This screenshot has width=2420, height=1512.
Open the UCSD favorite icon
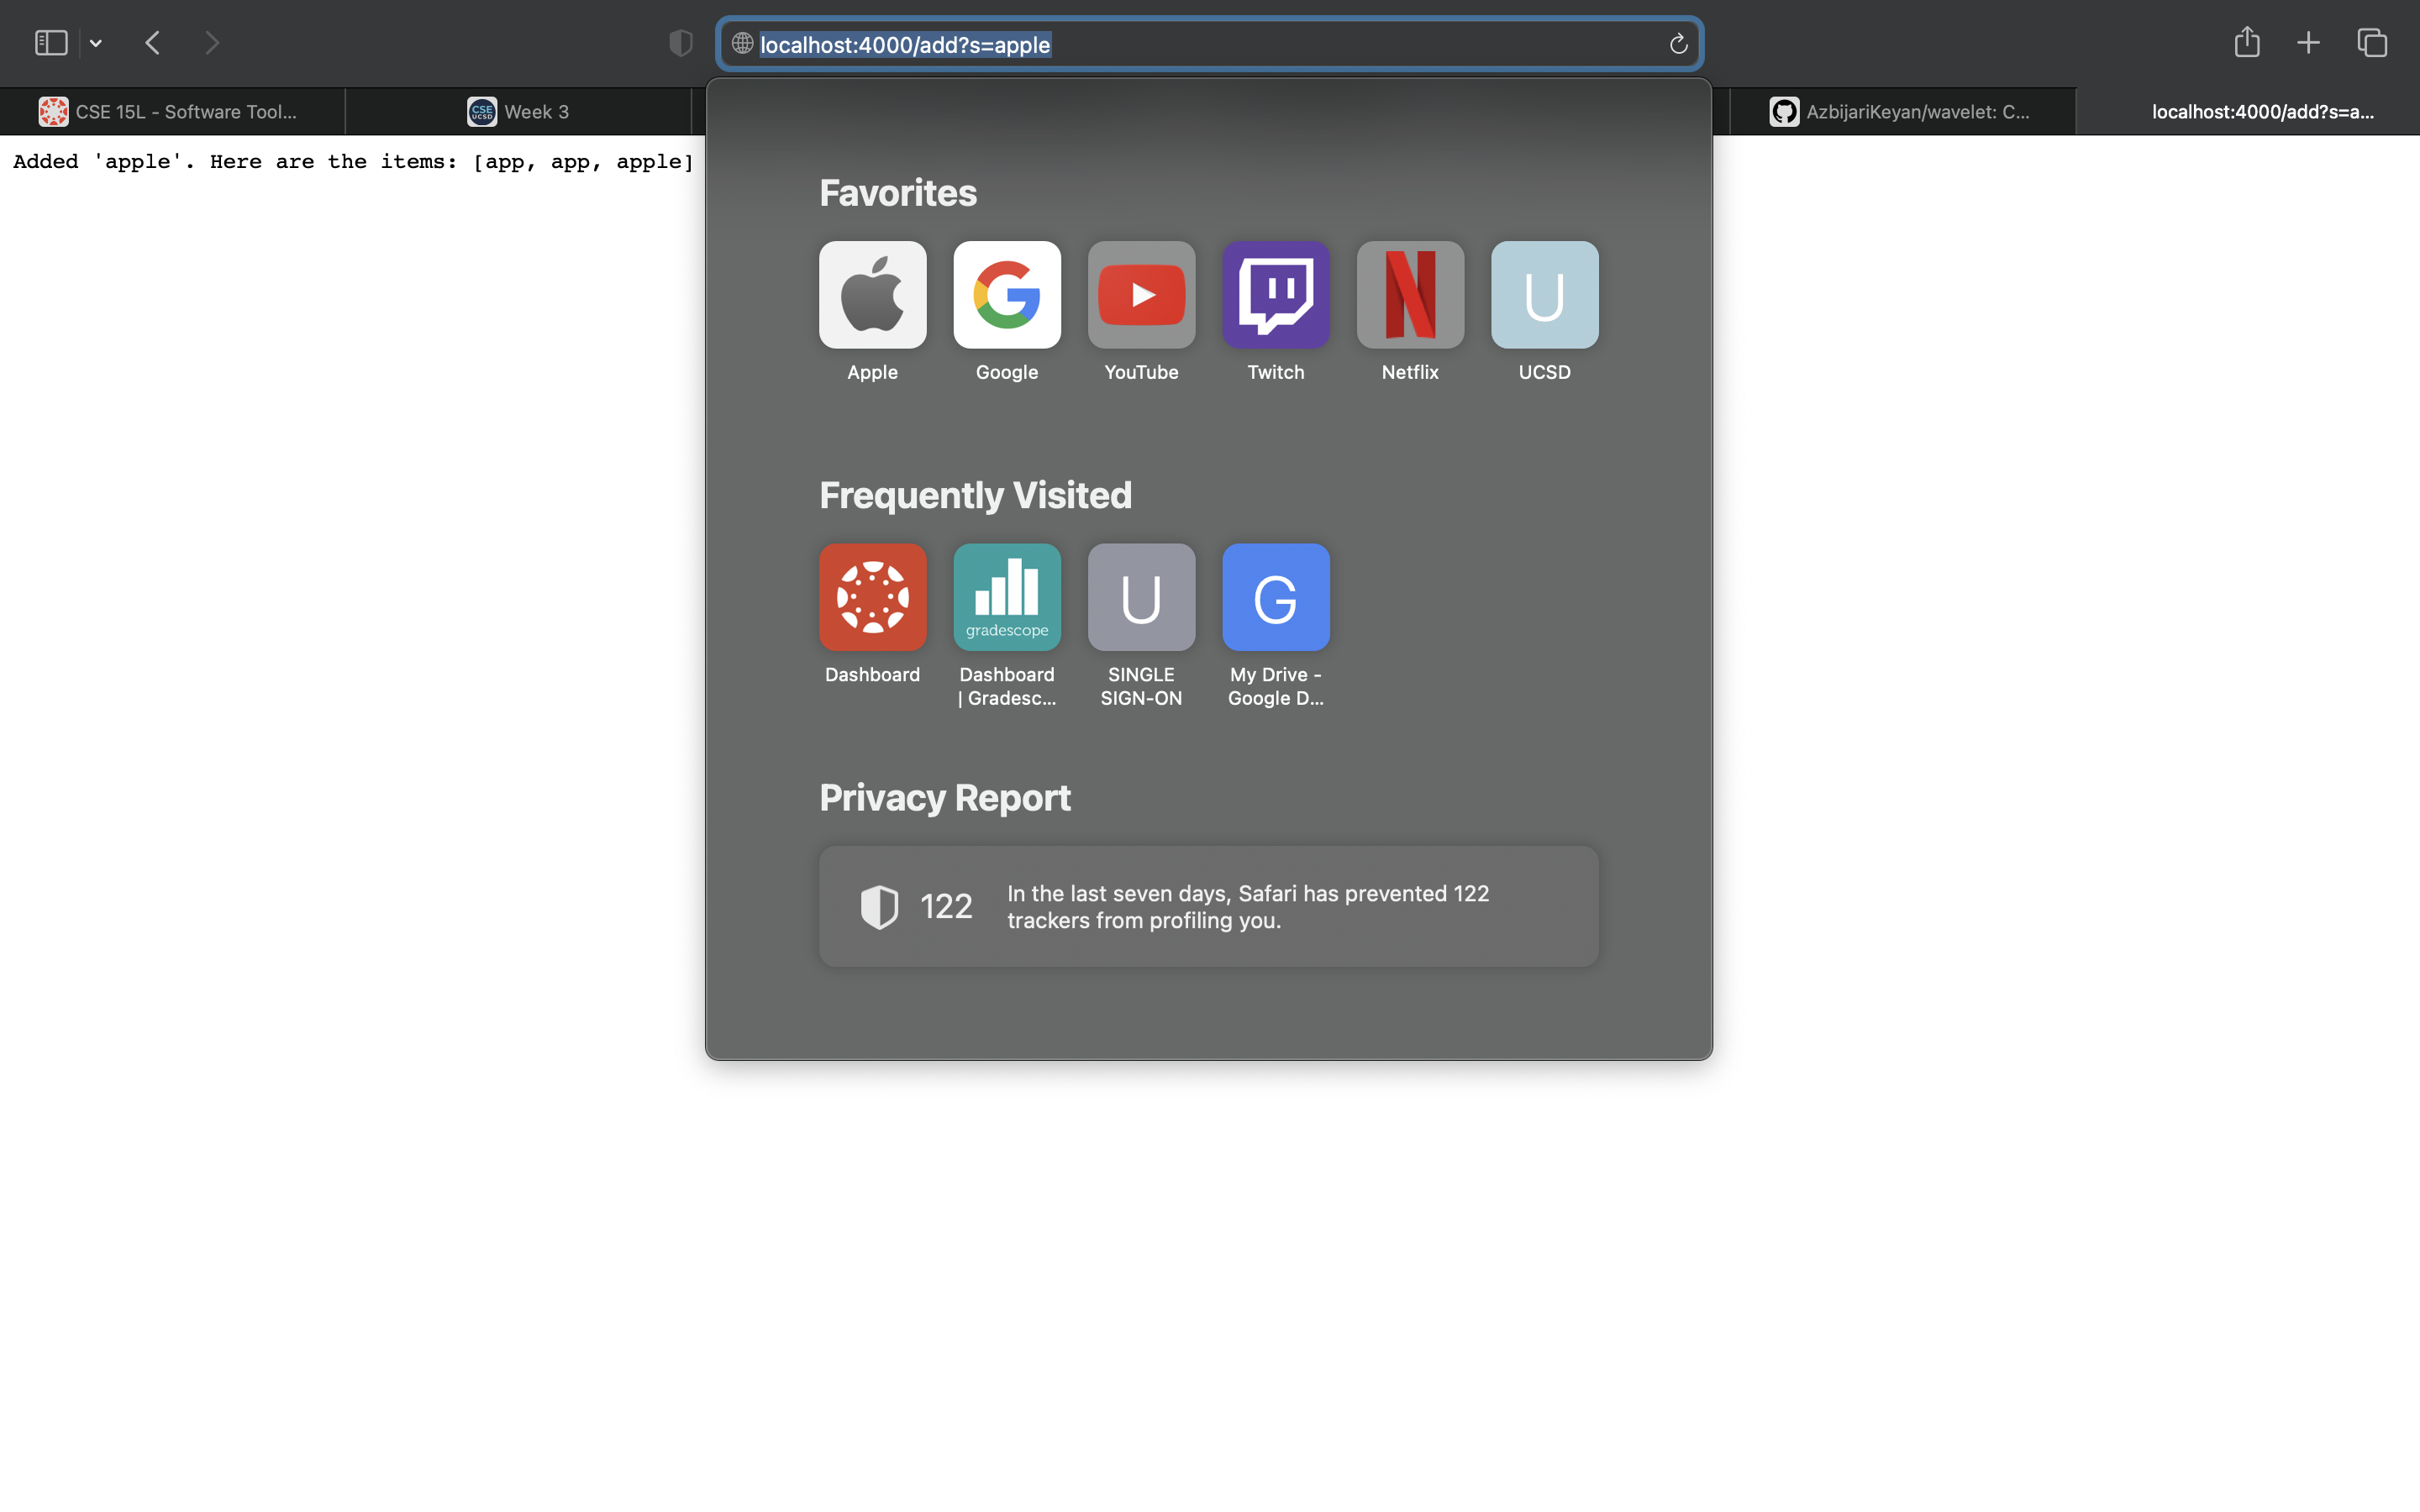coord(1544,295)
